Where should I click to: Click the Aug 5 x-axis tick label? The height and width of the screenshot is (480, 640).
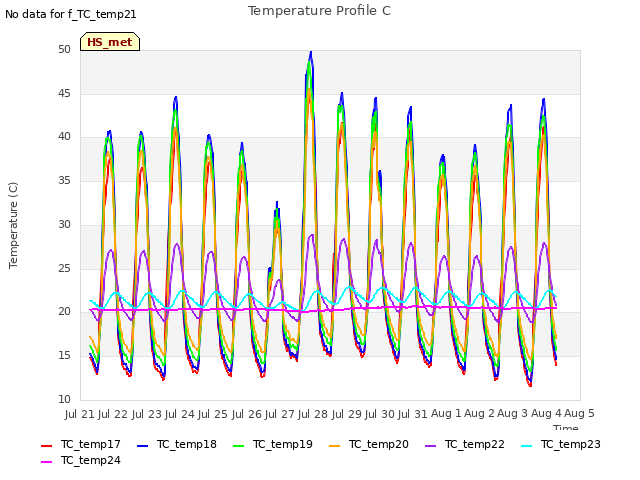[x=579, y=413]
